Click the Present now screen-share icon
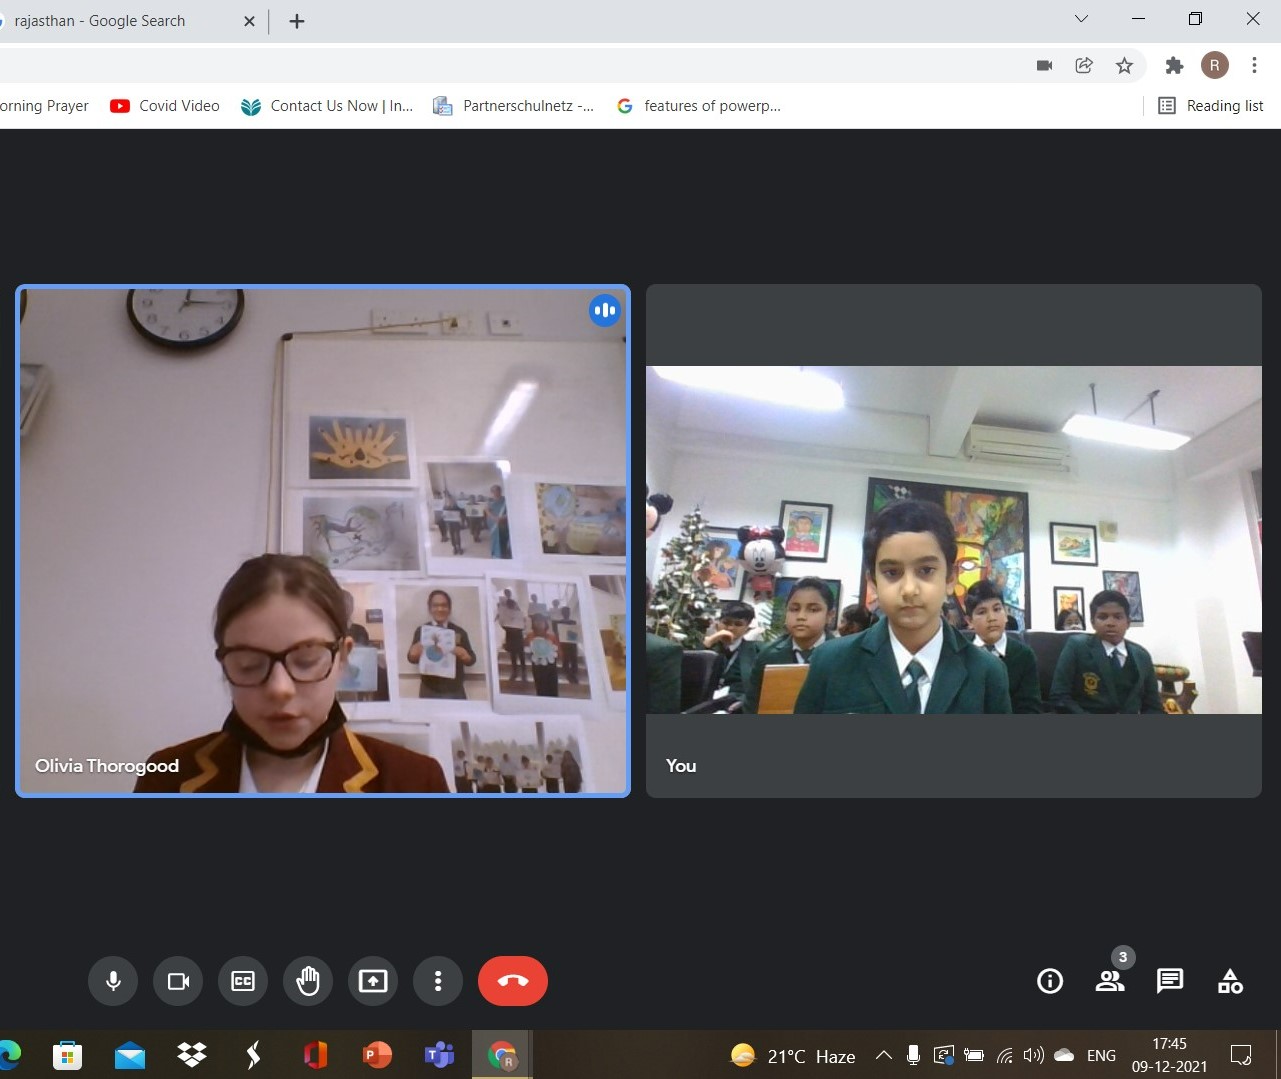 pyautogui.click(x=373, y=981)
